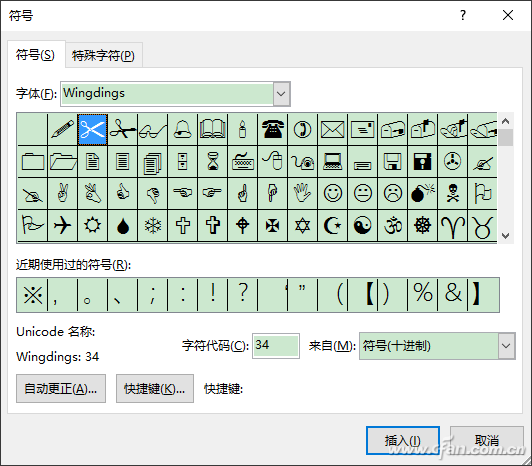Pick the black telephone symbol
The height and width of the screenshot is (466, 532).
pyautogui.click(x=272, y=129)
